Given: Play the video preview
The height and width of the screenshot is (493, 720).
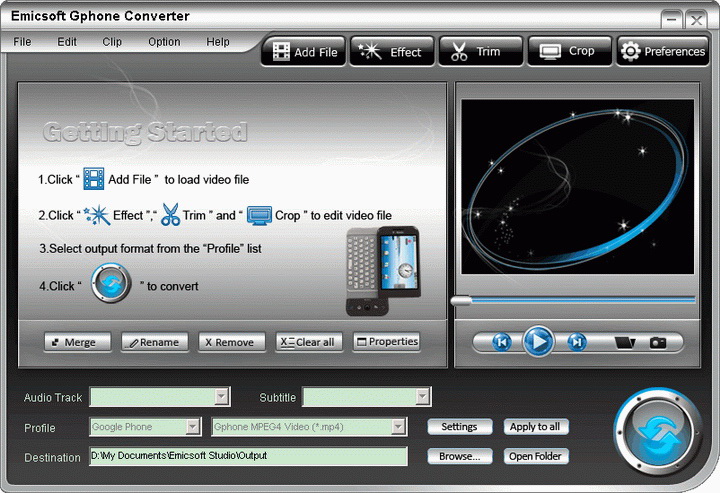Looking at the screenshot, I should (538, 342).
